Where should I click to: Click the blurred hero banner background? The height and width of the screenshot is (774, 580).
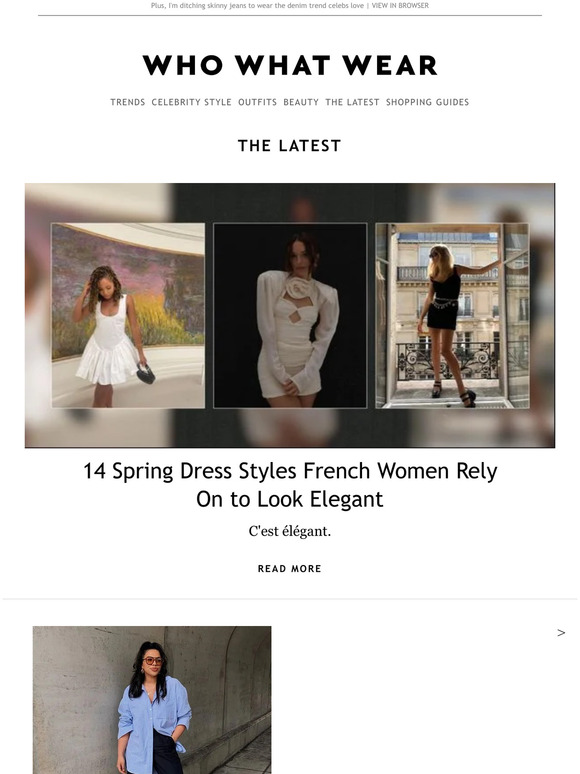[290, 202]
